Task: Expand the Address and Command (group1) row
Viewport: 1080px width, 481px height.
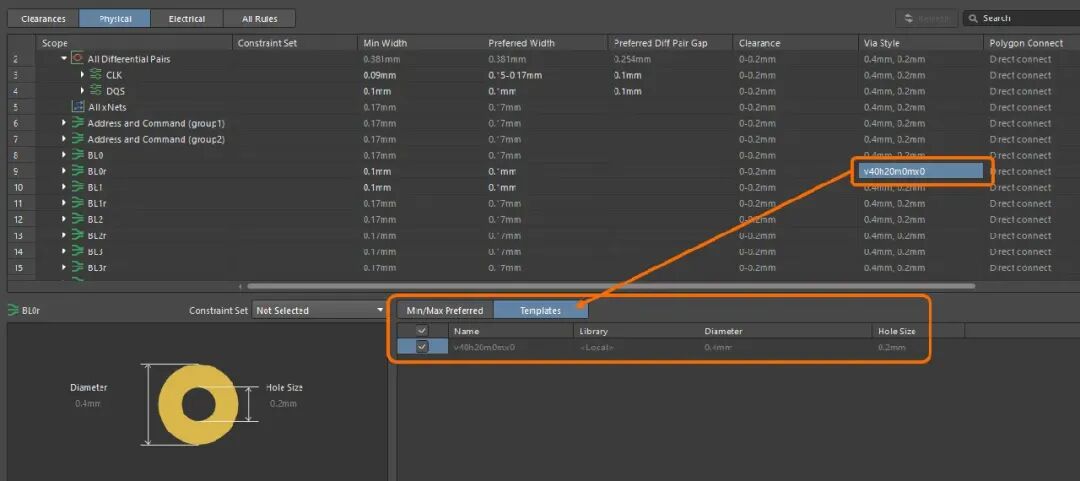Action: [x=64, y=123]
